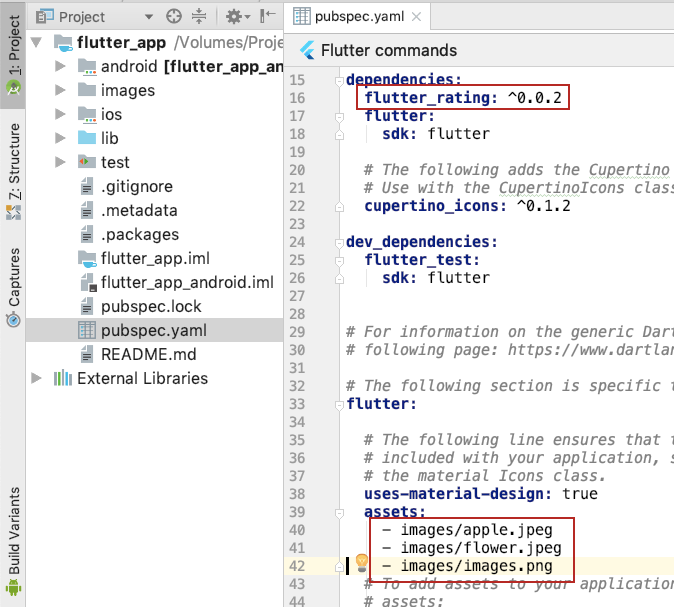The width and height of the screenshot is (674, 607).
Task: Click the intention lightbulb on line 42
Action: click(x=362, y=563)
